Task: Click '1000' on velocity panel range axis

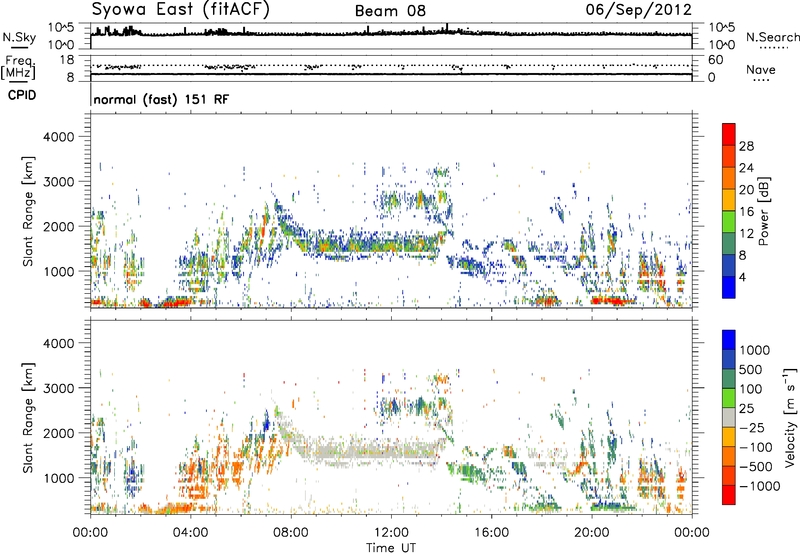Action: pyautogui.click(x=58, y=478)
